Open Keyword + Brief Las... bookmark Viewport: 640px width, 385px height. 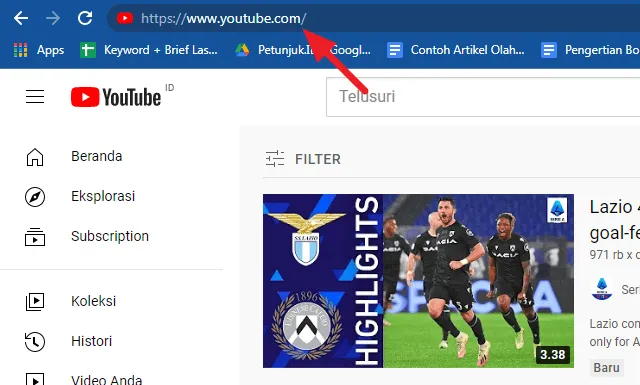click(x=160, y=50)
